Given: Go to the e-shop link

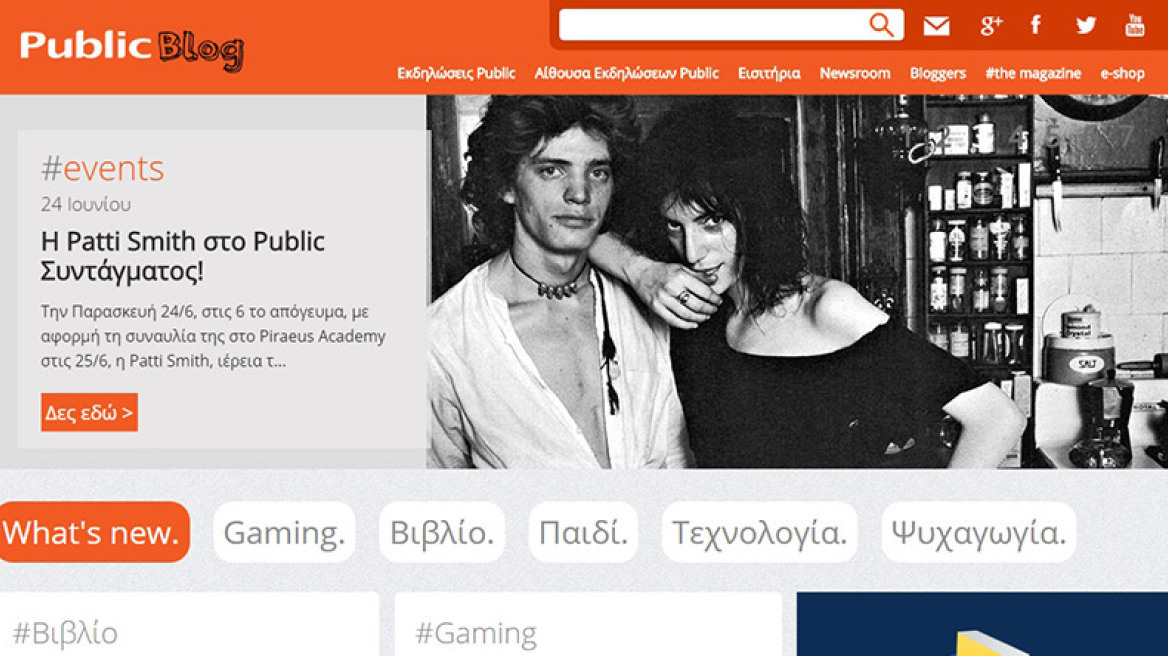Looking at the screenshot, I should point(1122,73).
